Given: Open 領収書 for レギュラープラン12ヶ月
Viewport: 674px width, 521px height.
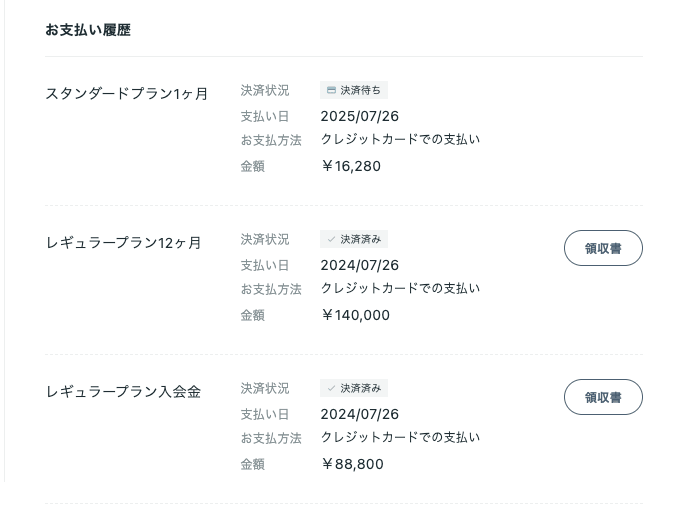Looking at the screenshot, I should (x=603, y=248).
